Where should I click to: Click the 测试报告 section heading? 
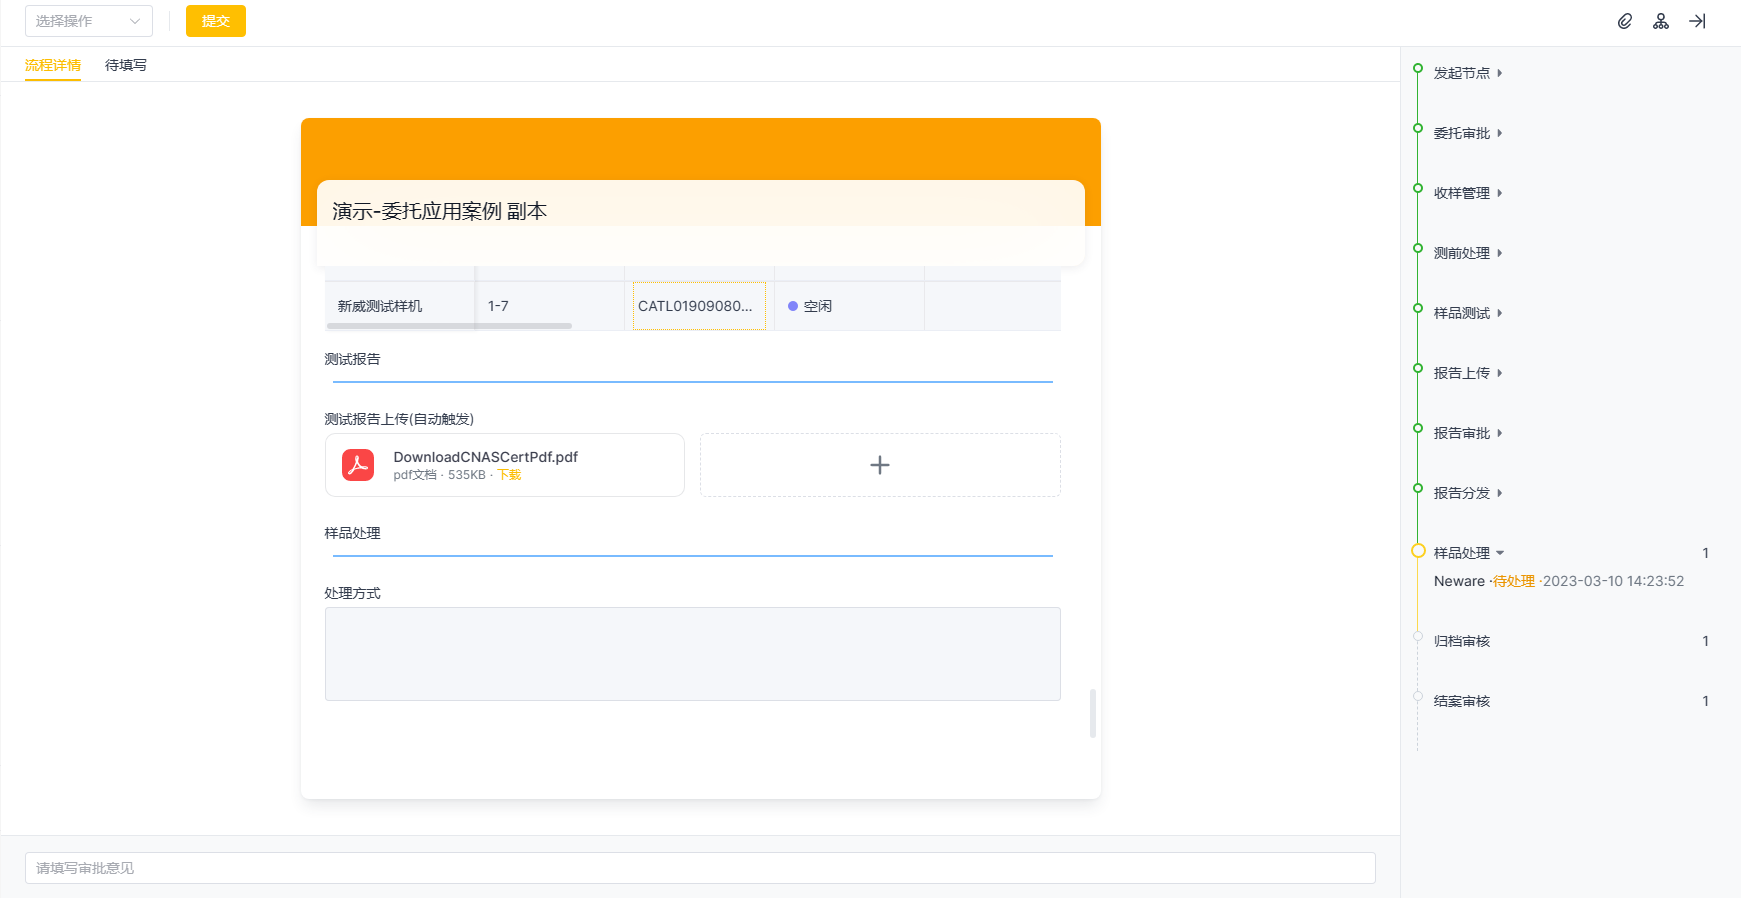(352, 359)
